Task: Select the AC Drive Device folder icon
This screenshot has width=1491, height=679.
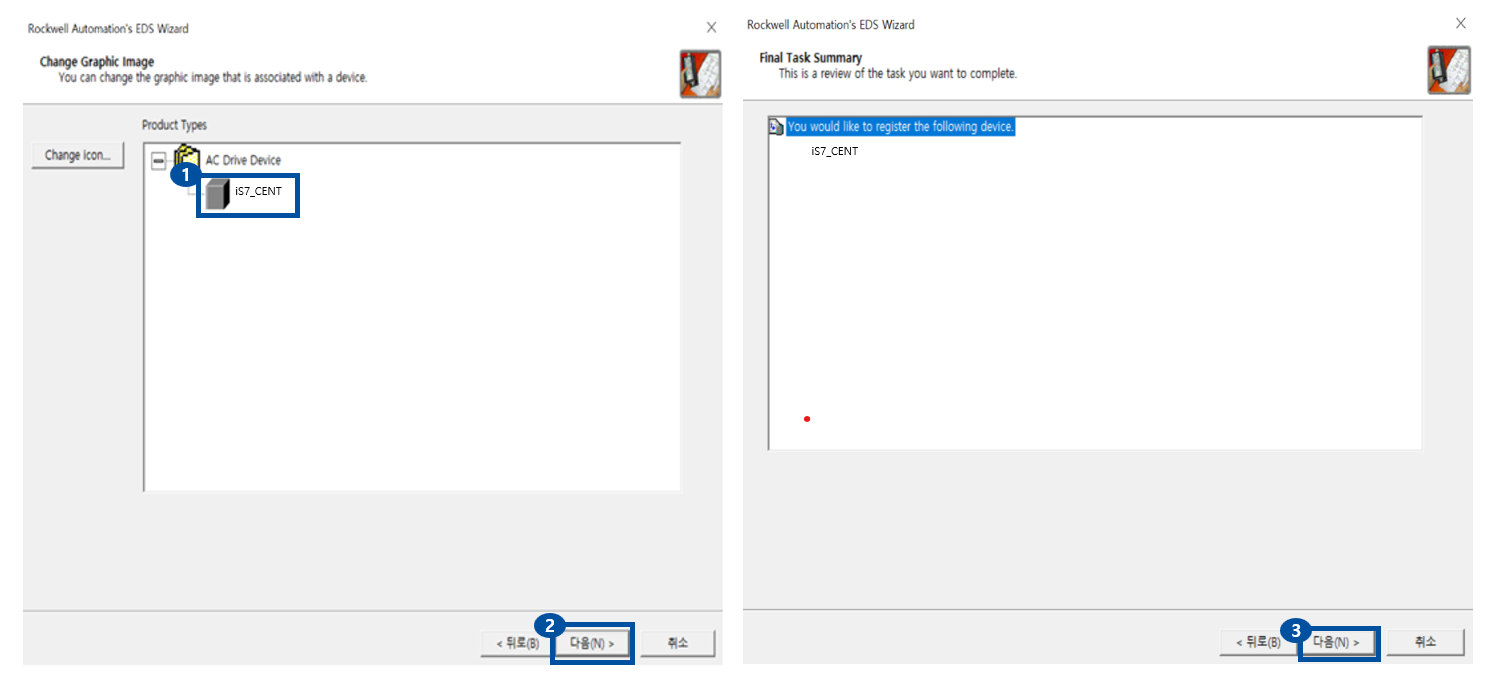Action: click(186, 159)
